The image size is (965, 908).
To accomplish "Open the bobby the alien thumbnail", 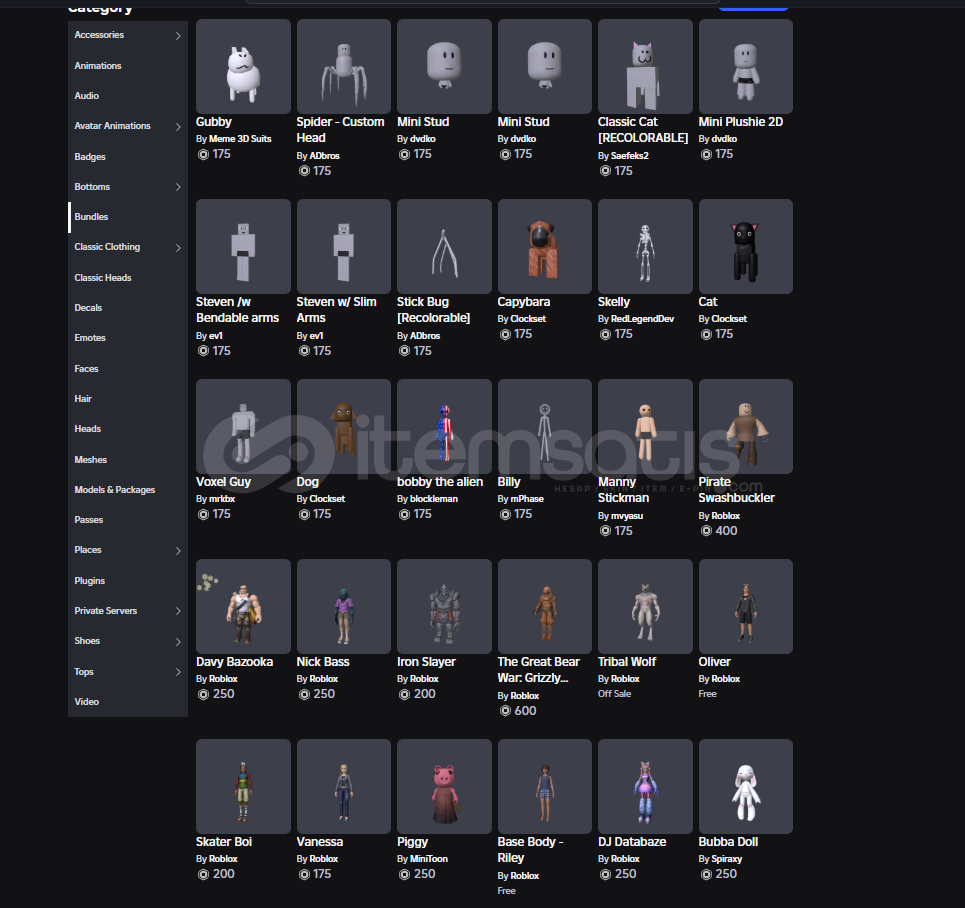I will click(444, 427).
